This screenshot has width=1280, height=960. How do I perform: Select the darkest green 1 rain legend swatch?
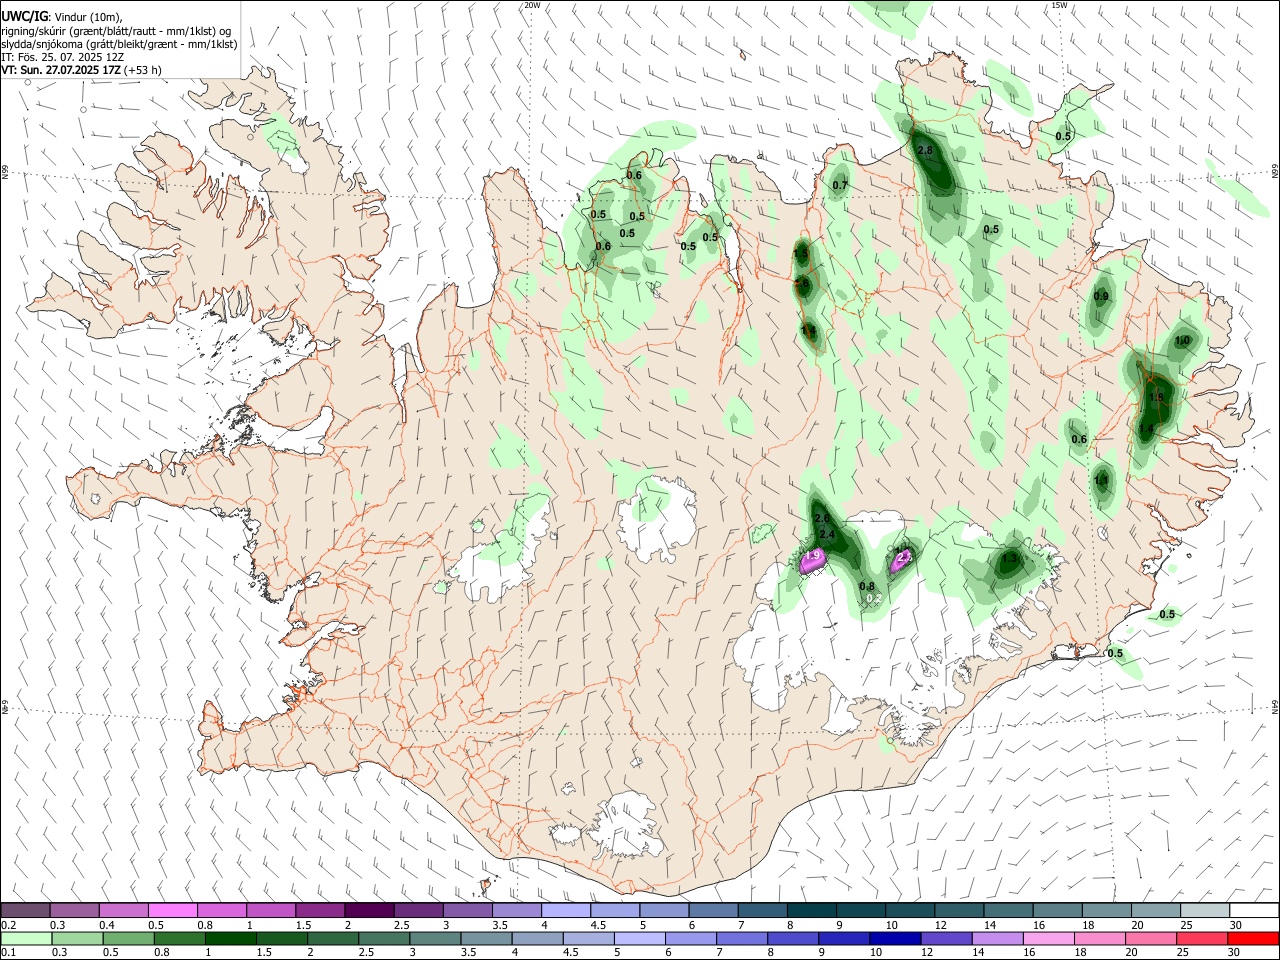tap(229, 939)
